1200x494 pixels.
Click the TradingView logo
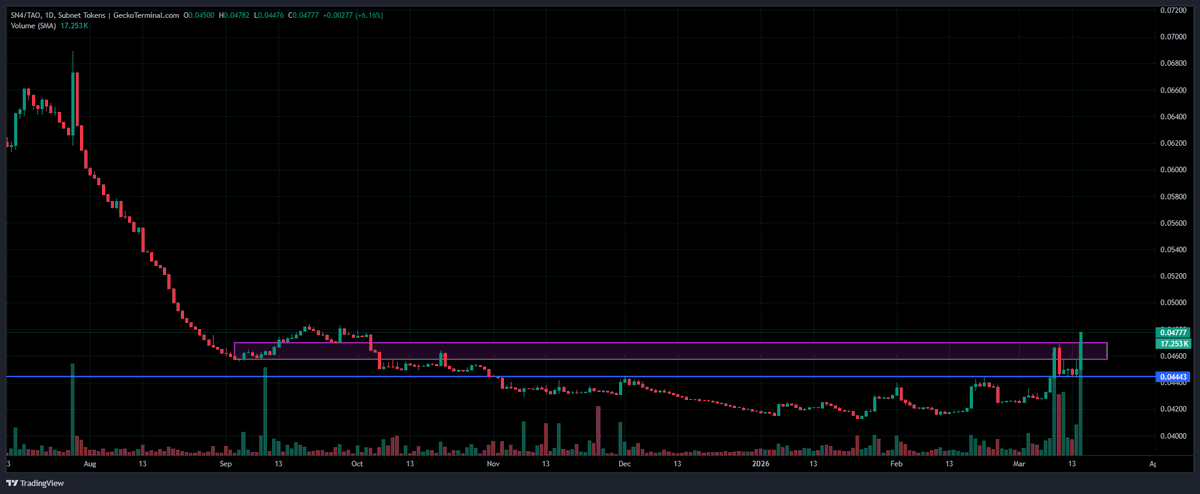point(36,482)
